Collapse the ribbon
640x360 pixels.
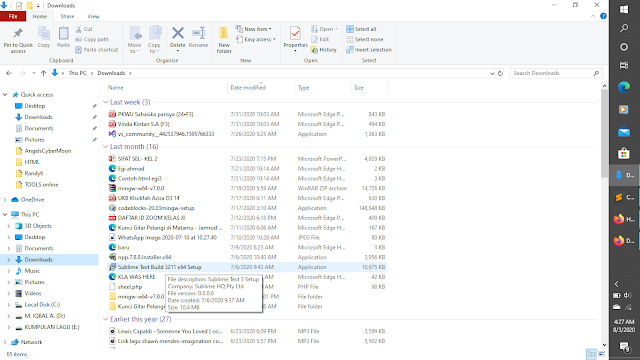pos(593,16)
